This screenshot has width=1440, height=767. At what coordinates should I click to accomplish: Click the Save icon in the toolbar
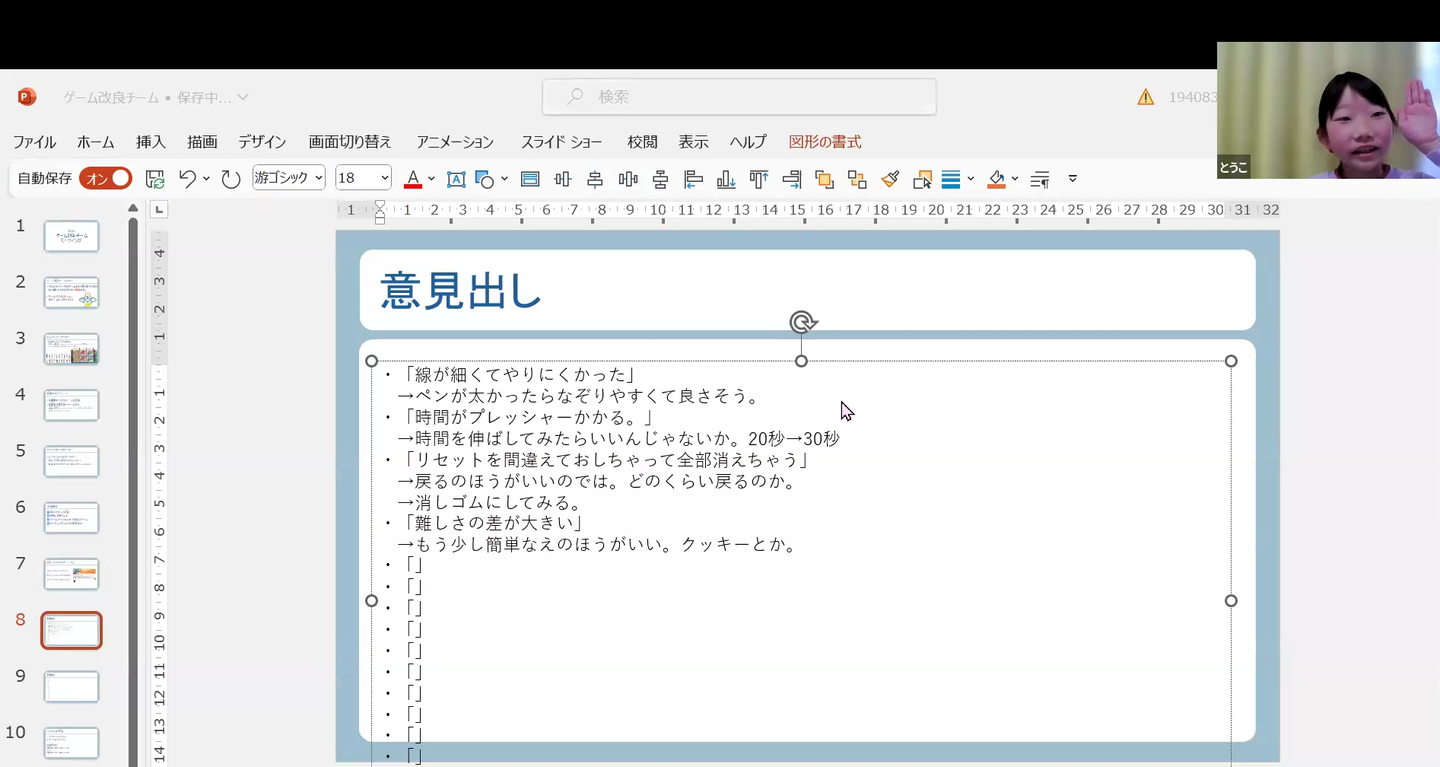coord(155,179)
